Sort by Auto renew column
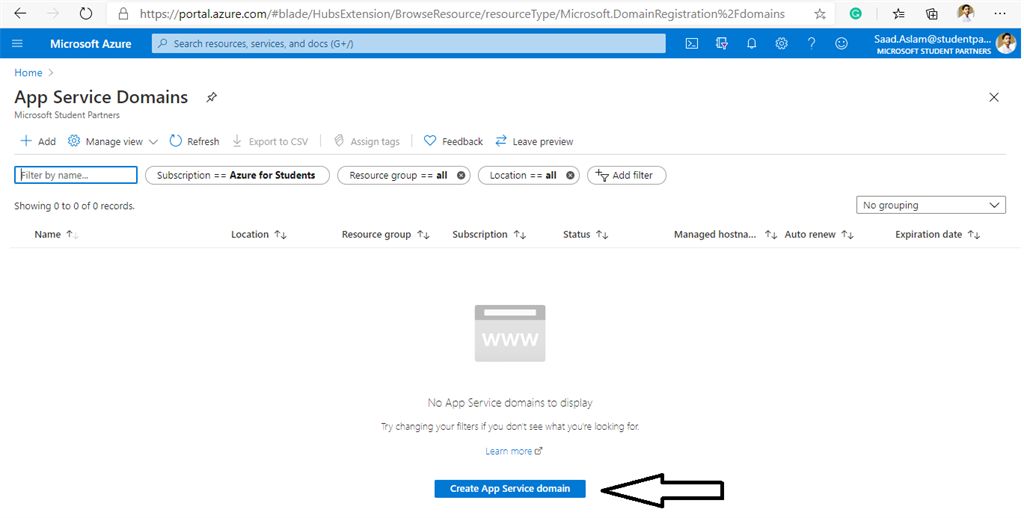1024x518 pixels. pos(819,235)
